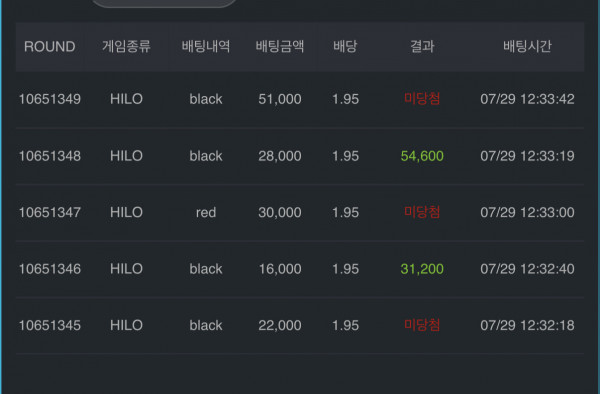Select the 게임종류 column header
The width and height of the screenshot is (600, 394).
(x=126, y=47)
